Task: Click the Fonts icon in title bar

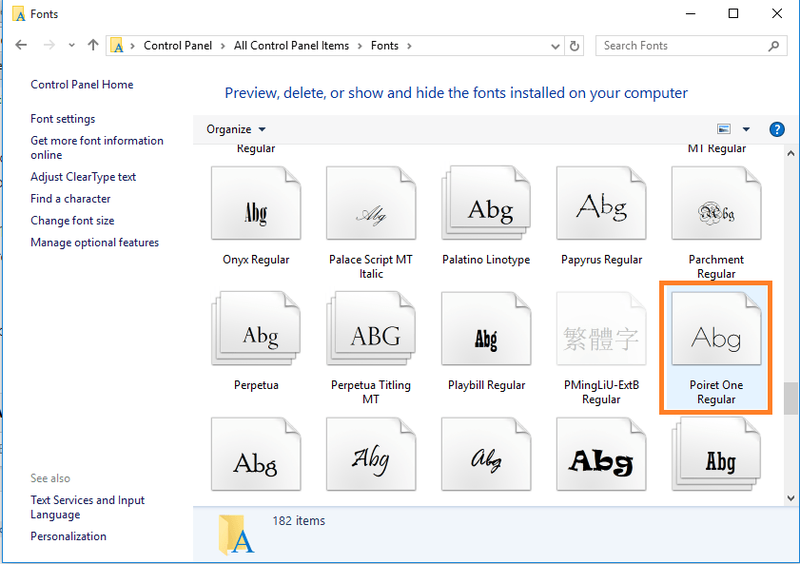Action: (x=18, y=14)
